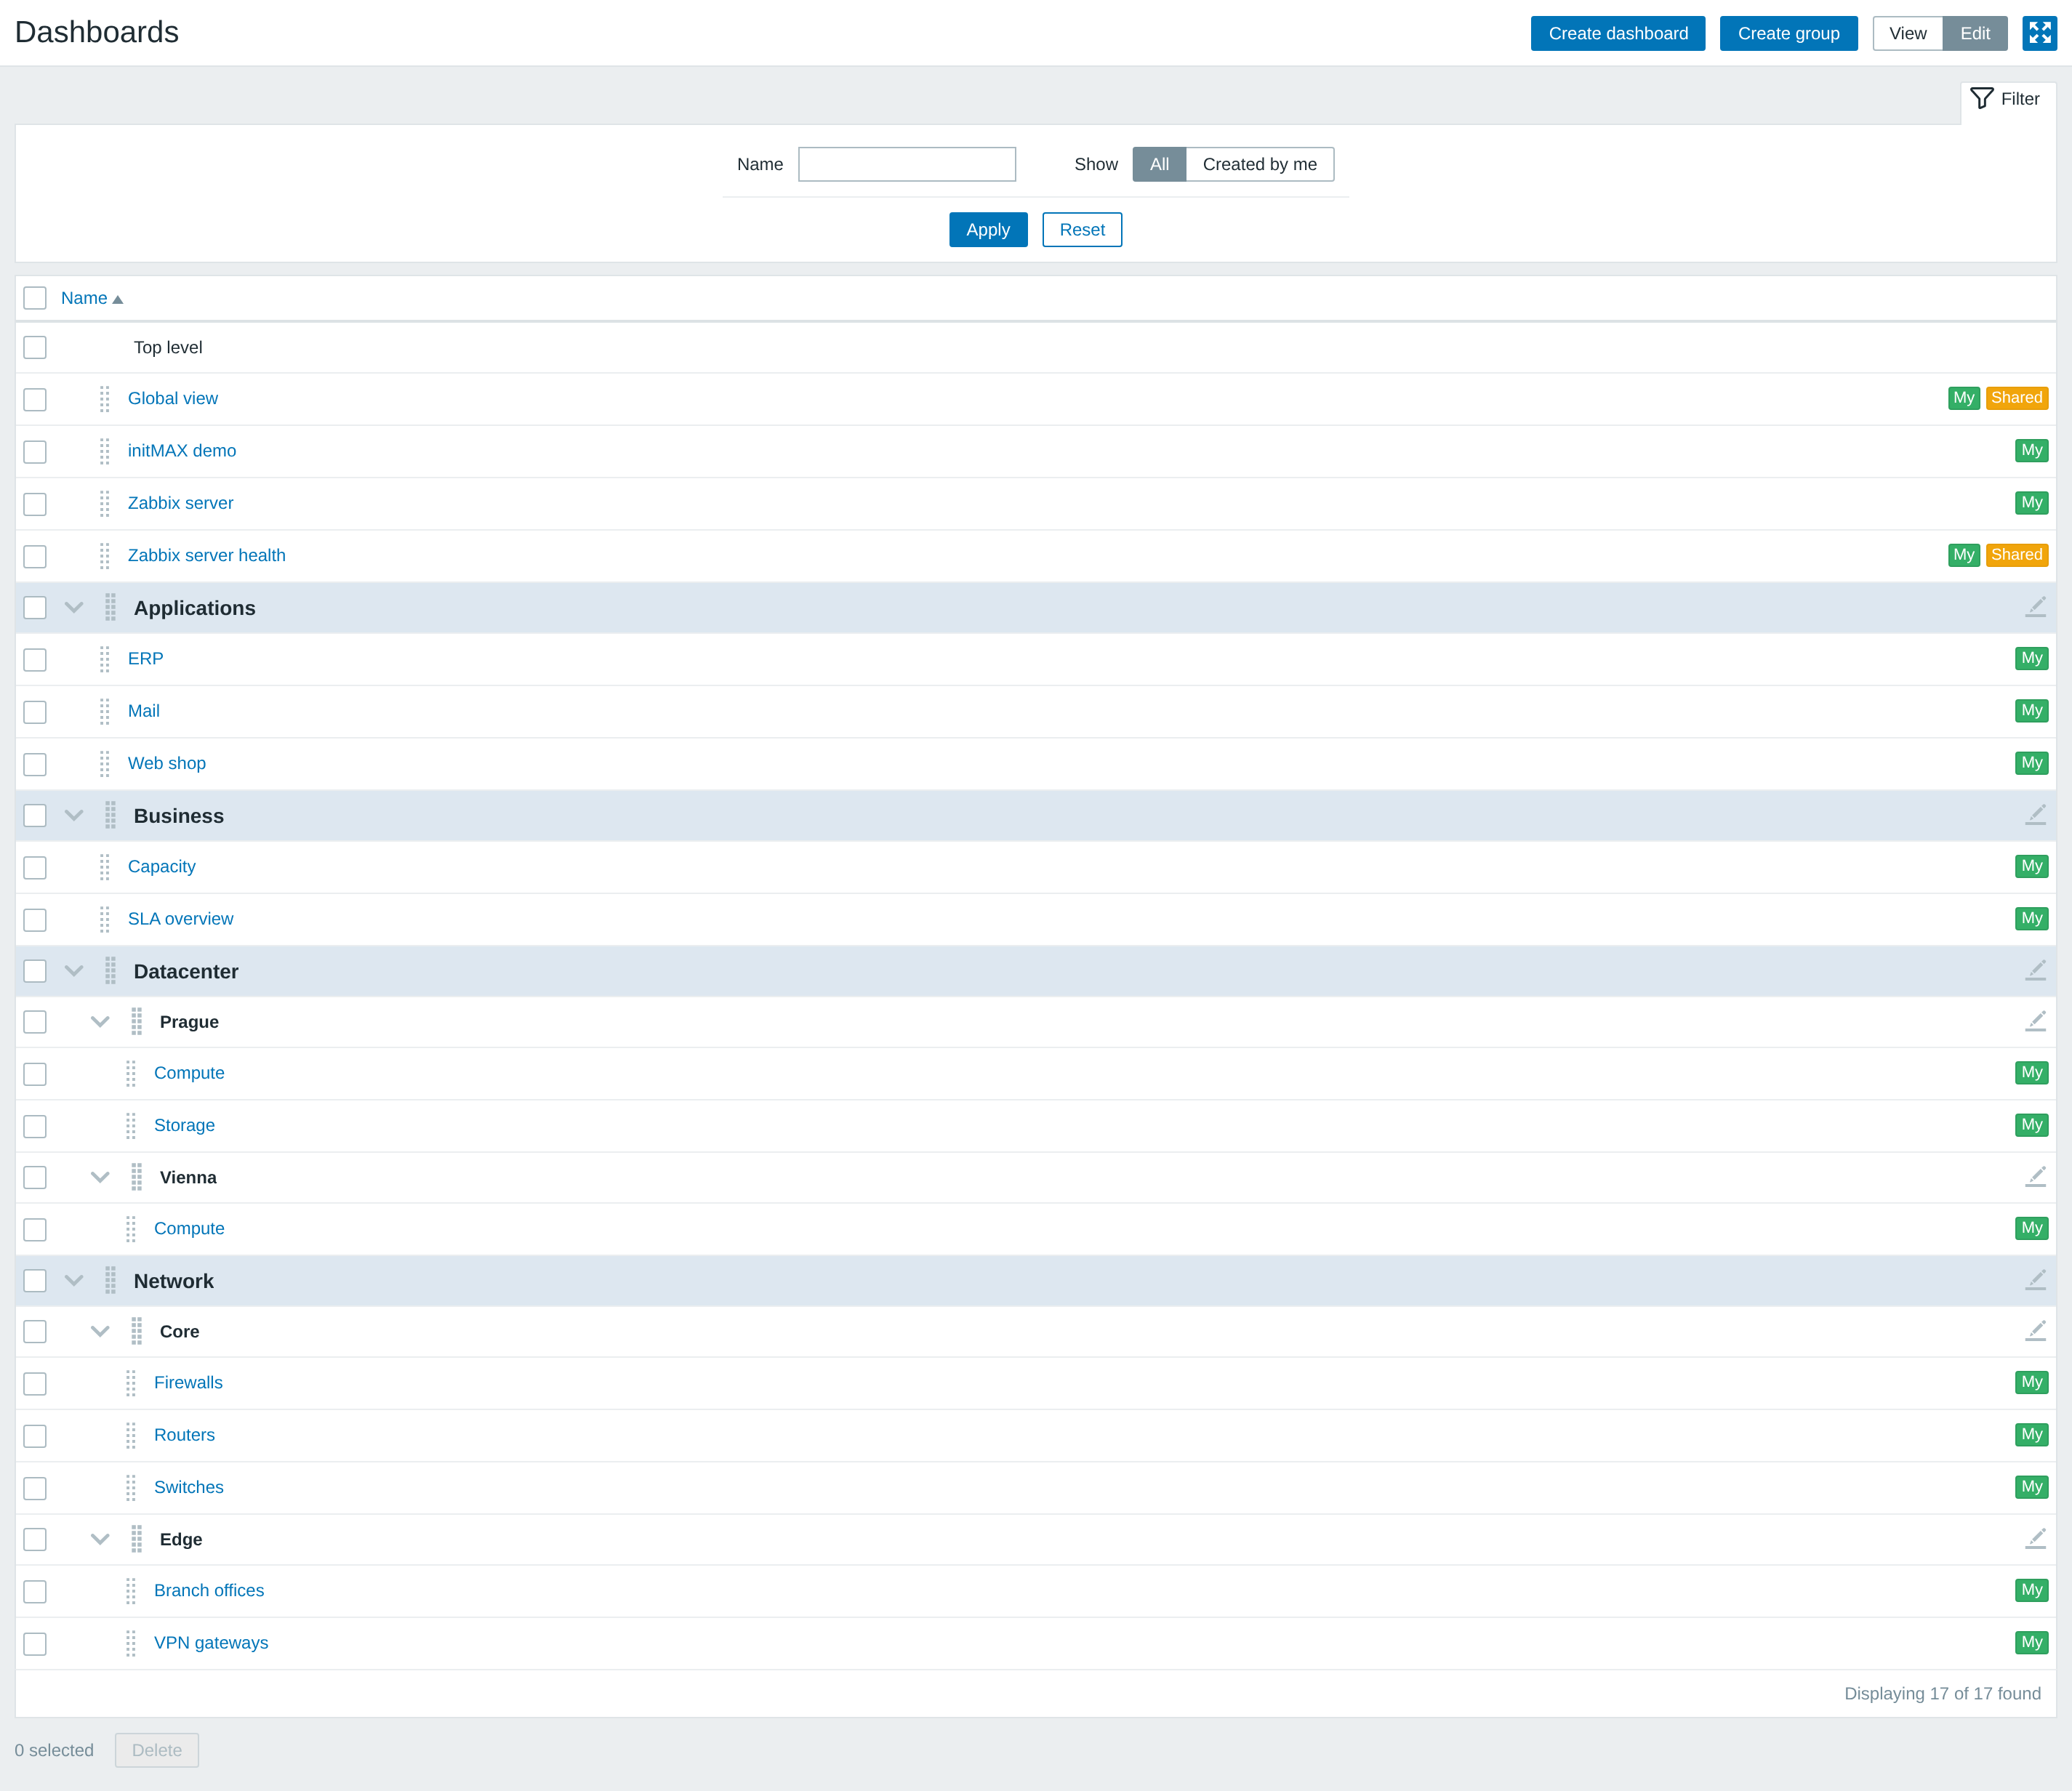
Task: Grab drag handle of Datacenter group
Action: [x=111, y=971]
